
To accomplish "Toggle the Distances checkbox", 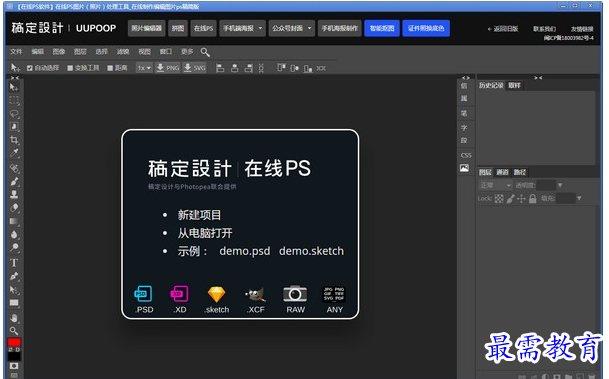I will (x=110, y=68).
